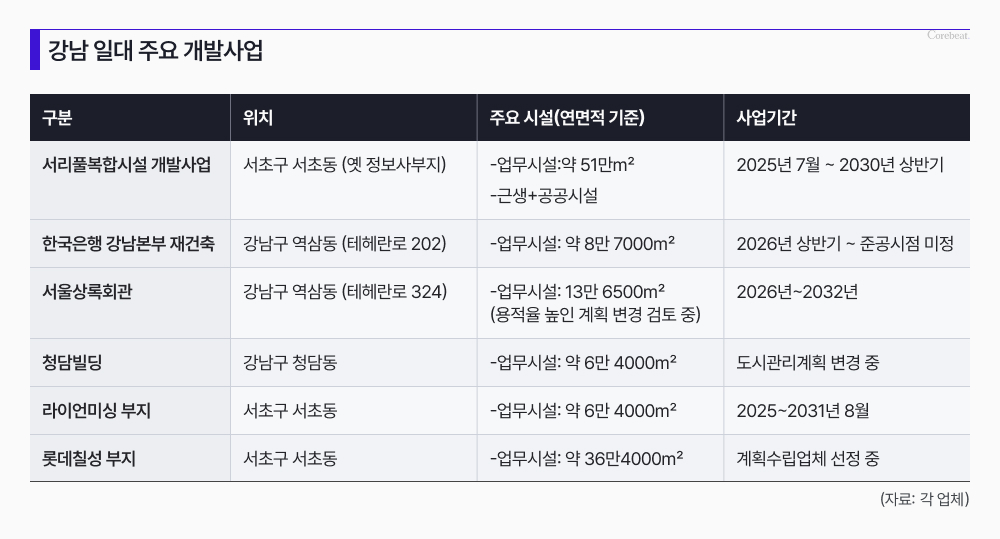The image size is (1000, 539).
Task: Select the '라이언미싱 부지' row label
Action: (x=96, y=410)
